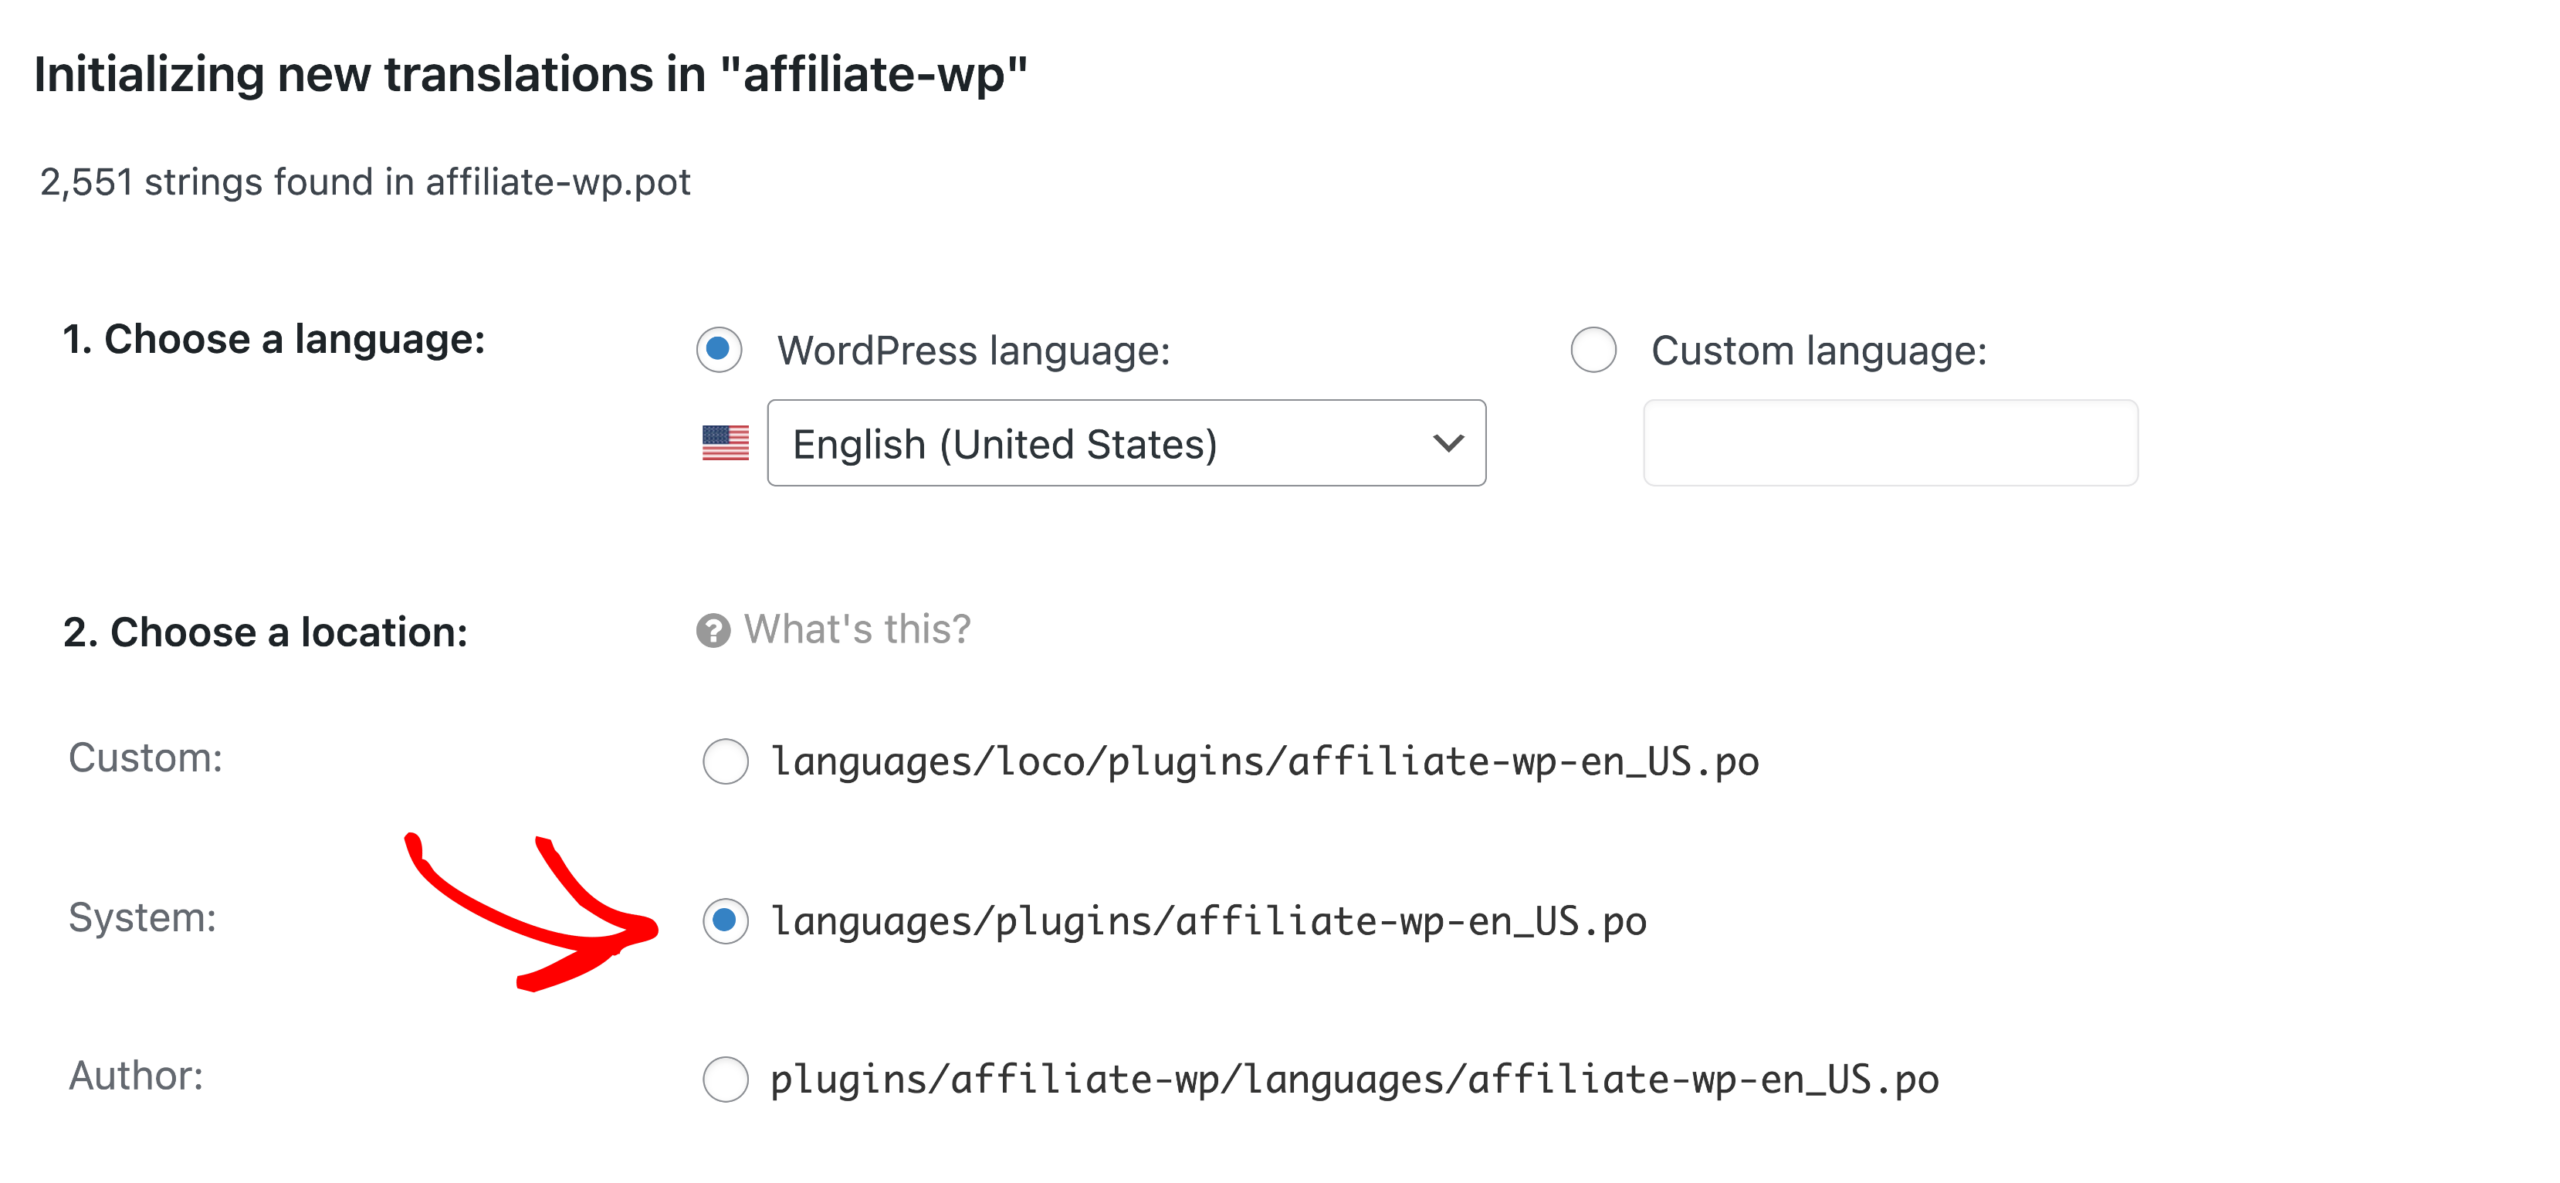2560x1183 pixels.
Task: Click the "Author:" location label
Action: [x=136, y=1076]
